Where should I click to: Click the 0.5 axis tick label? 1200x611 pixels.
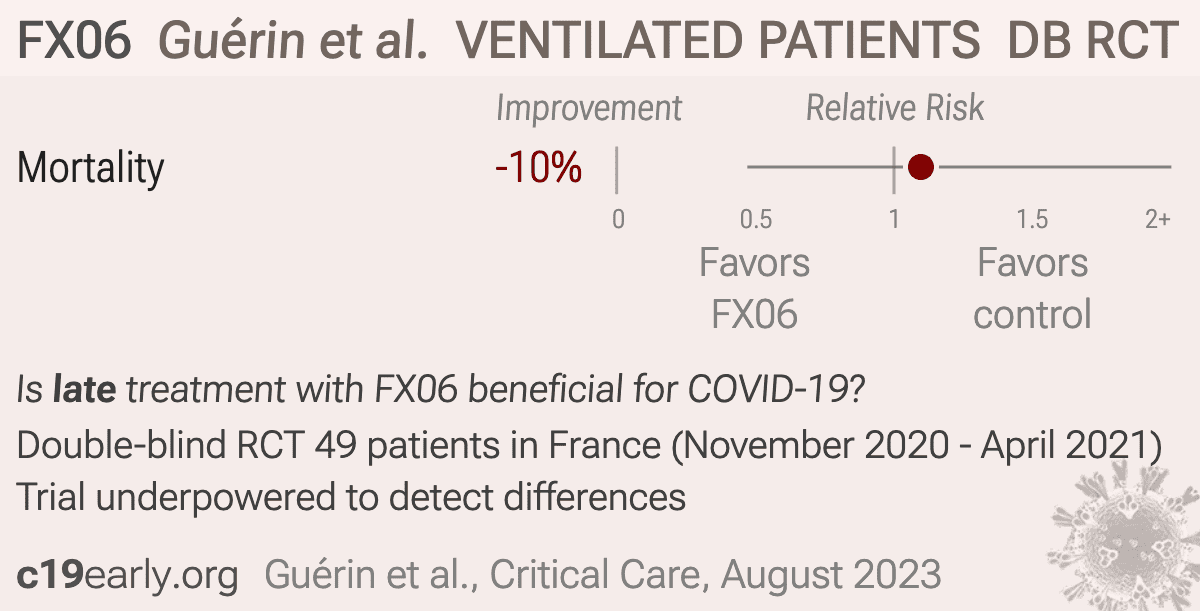click(x=755, y=219)
